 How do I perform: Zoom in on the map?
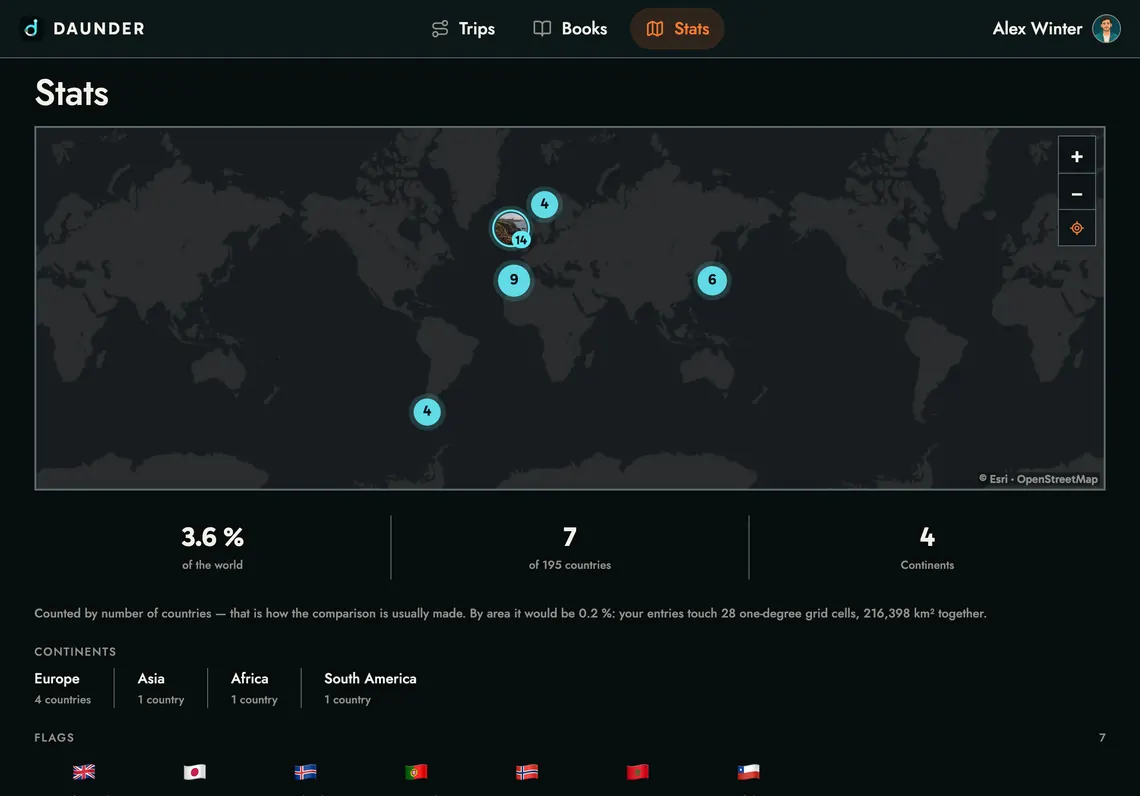[x=1077, y=156]
